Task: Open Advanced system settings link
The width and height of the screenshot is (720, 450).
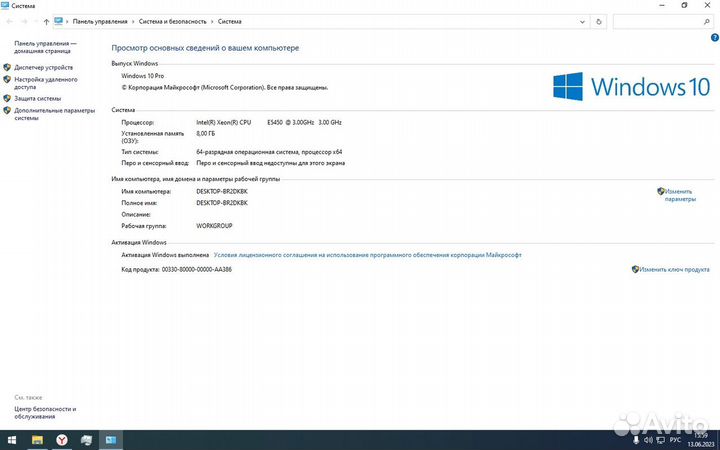Action: [x=54, y=114]
